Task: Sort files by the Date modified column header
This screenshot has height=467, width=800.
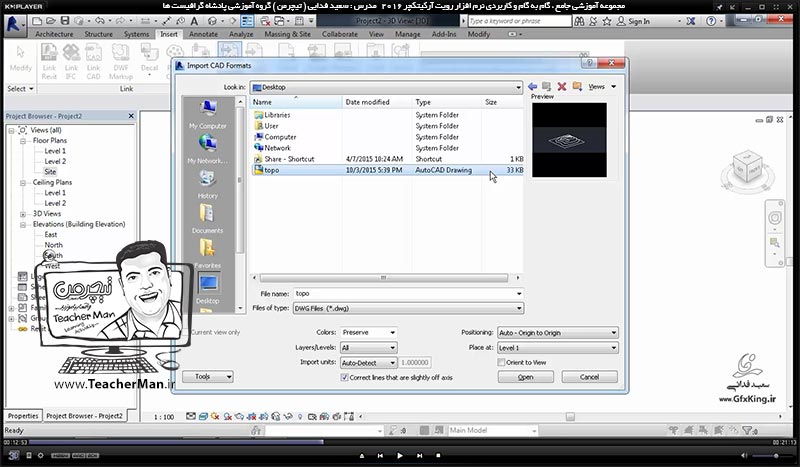Action: point(377,102)
